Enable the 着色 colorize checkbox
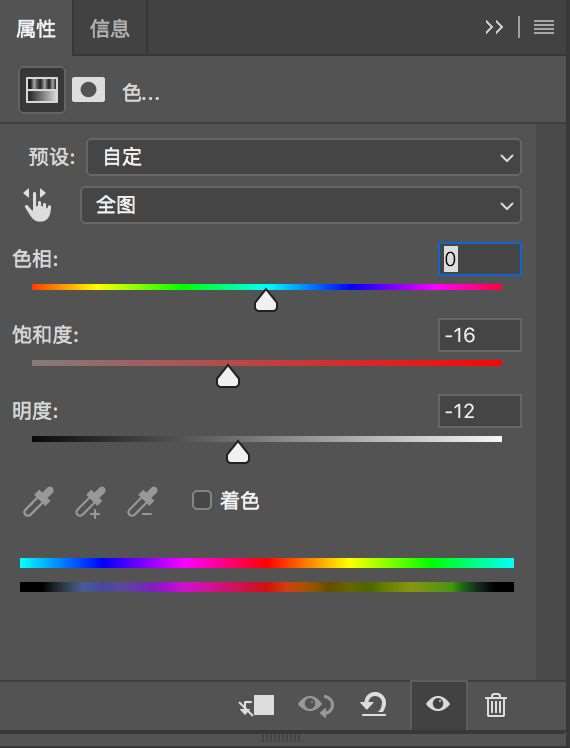 point(202,500)
